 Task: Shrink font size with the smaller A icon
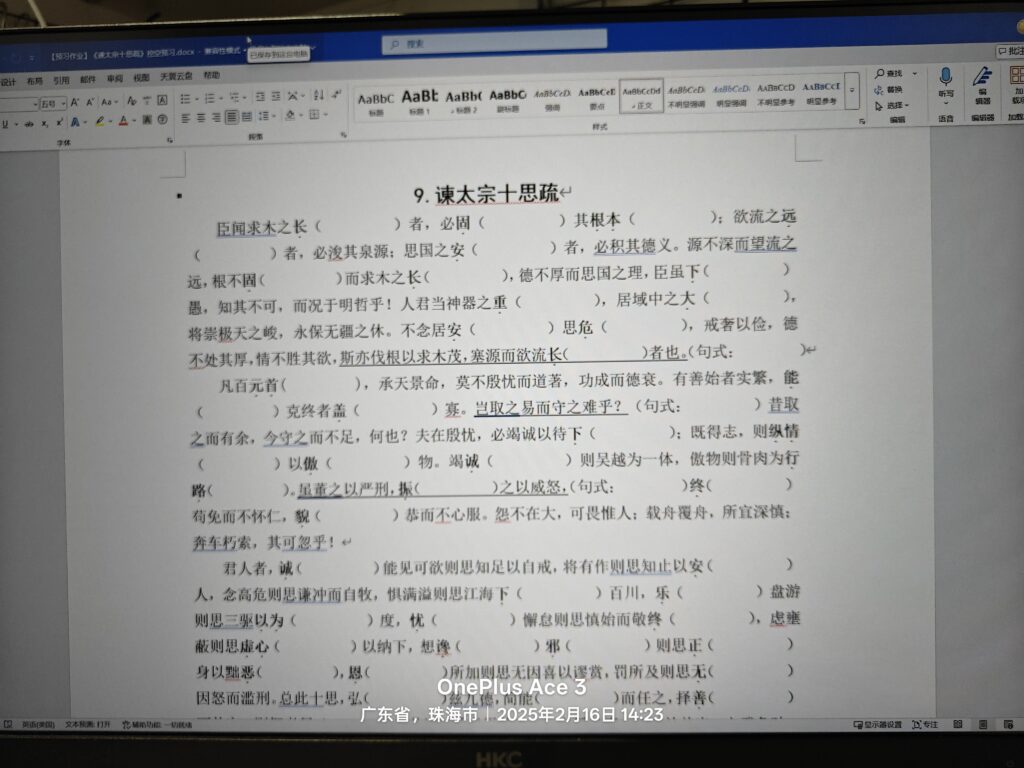(x=90, y=101)
